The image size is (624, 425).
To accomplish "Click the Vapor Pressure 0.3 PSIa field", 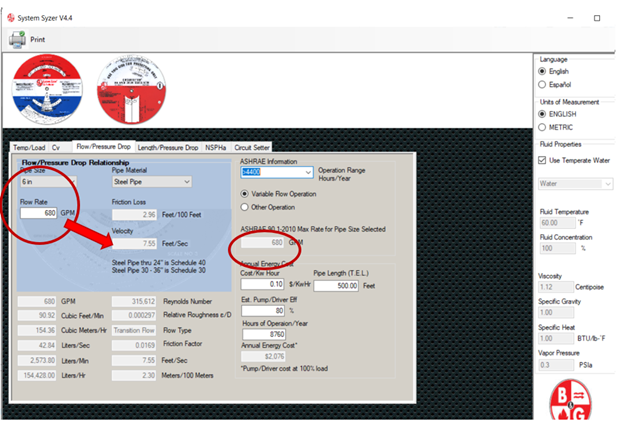I will point(556,365).
